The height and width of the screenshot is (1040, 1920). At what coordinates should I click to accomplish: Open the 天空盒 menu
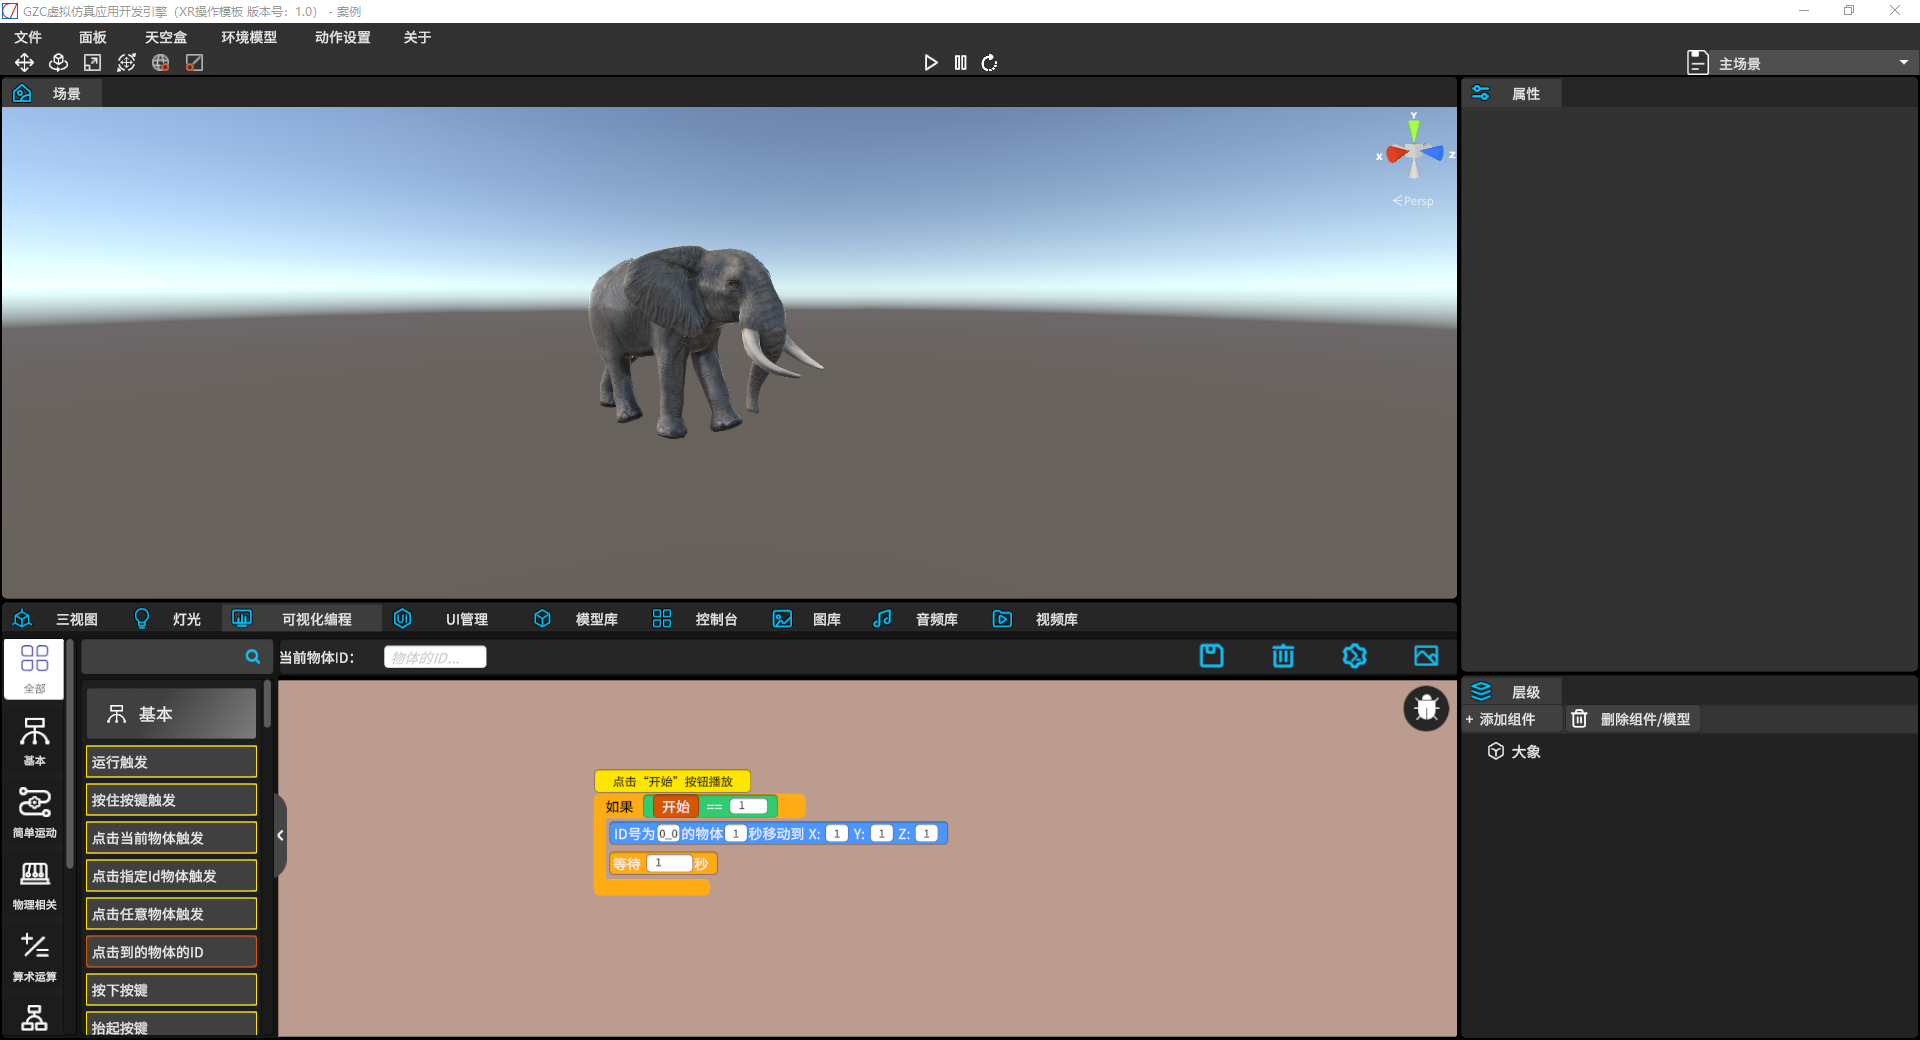[166, 37]
